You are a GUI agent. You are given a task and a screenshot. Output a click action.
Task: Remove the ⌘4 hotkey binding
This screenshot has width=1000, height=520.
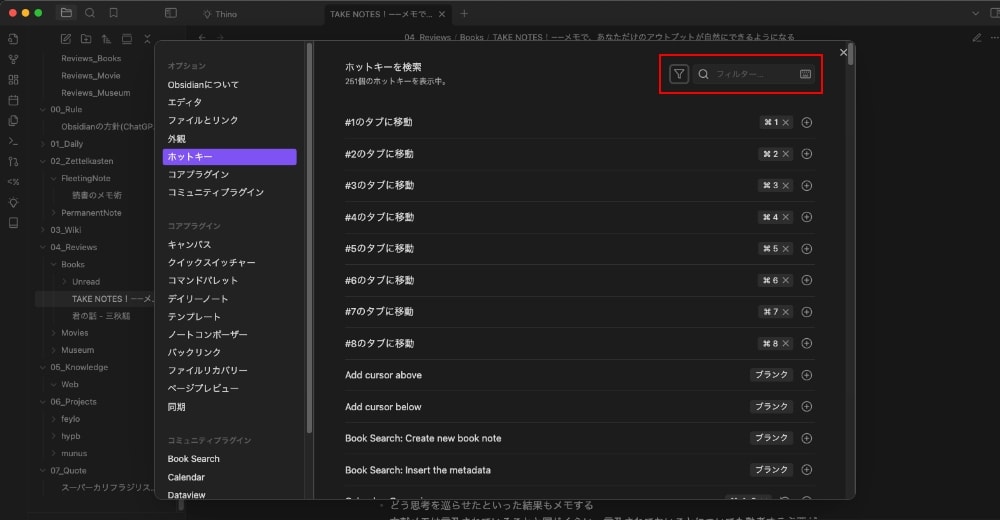tap(786, 217)
